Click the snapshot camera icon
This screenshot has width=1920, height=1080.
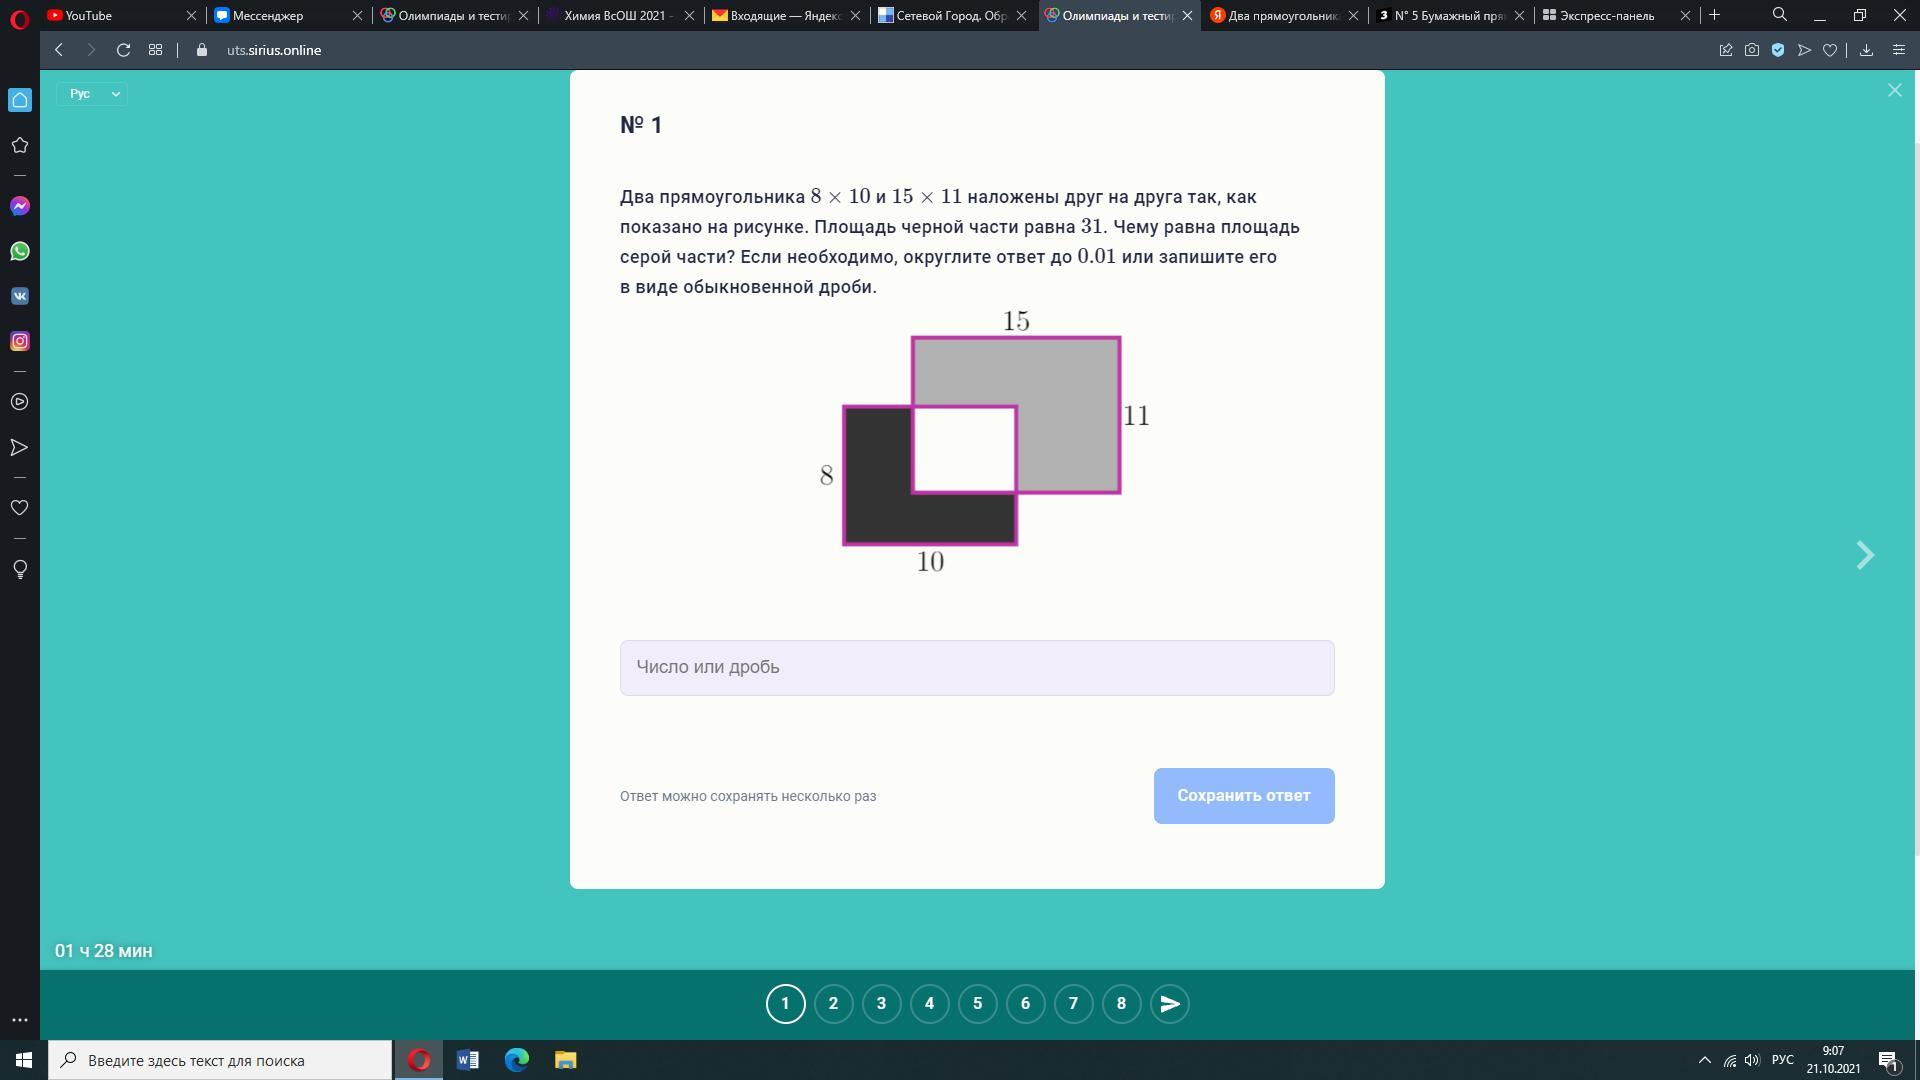[x=1752, y=50]
